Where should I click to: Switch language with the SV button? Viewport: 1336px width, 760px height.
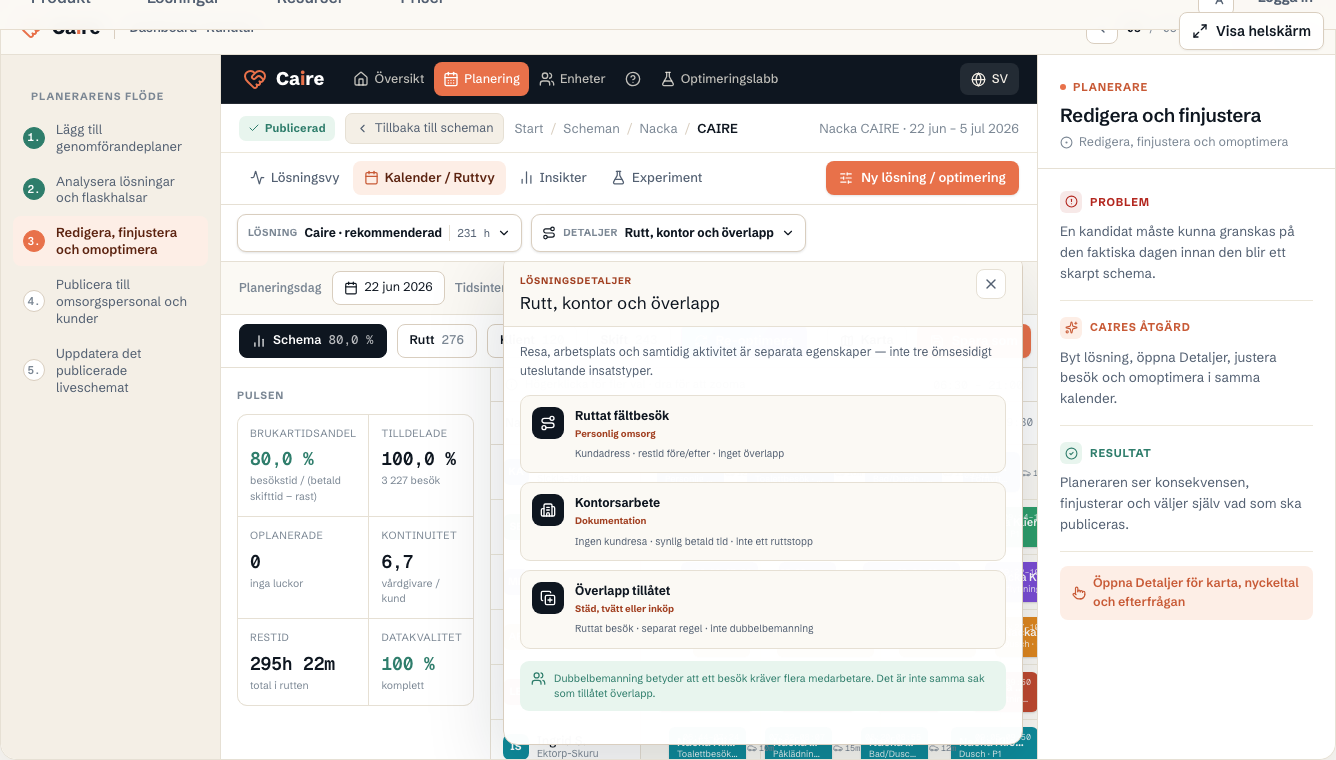989,79
